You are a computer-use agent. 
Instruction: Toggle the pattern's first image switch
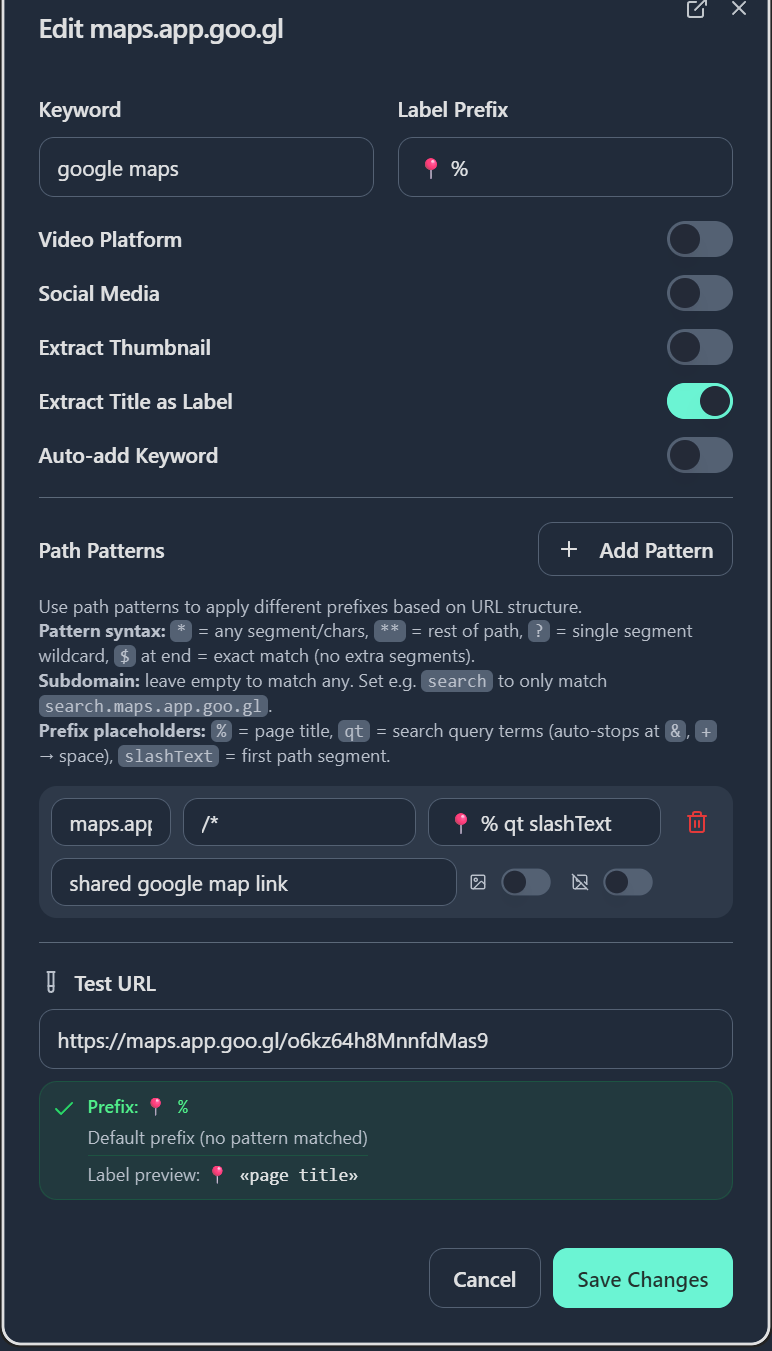click(x=526, y=882)
